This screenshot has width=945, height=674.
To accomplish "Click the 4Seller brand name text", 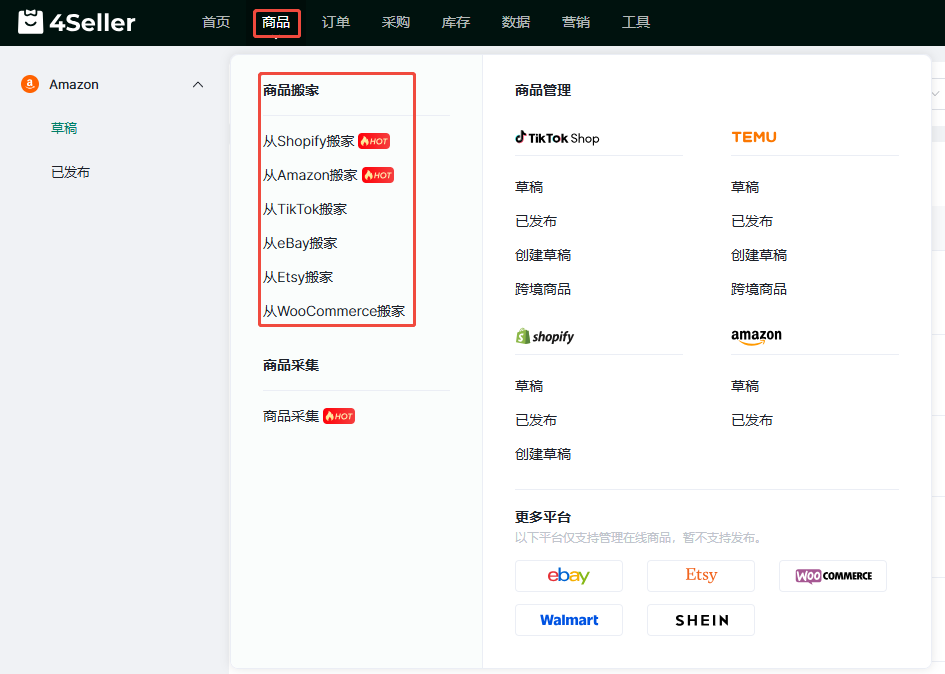I will (x=92, y=23).
